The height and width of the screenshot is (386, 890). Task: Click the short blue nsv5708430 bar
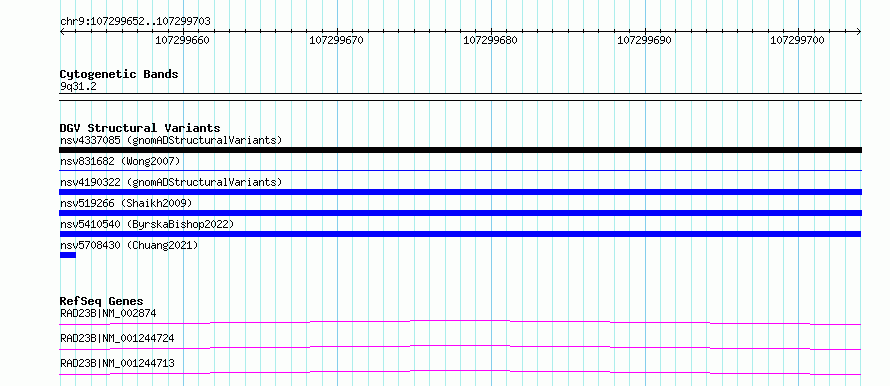click(x=68, y=255)
